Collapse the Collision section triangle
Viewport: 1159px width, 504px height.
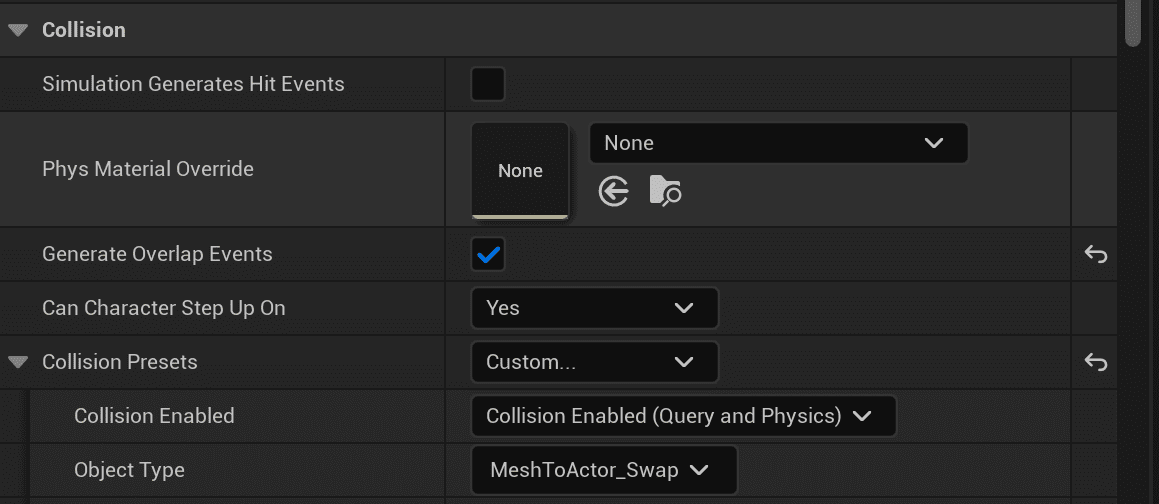coord(18,30)
